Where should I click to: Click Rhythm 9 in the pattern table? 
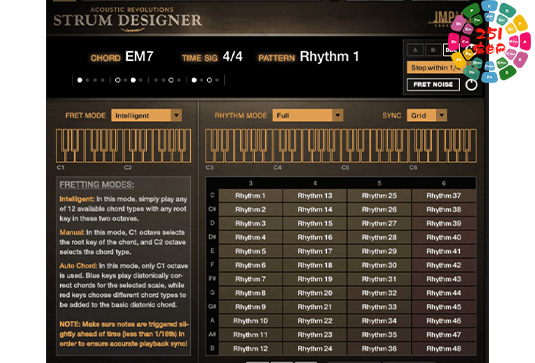[250, 307]
